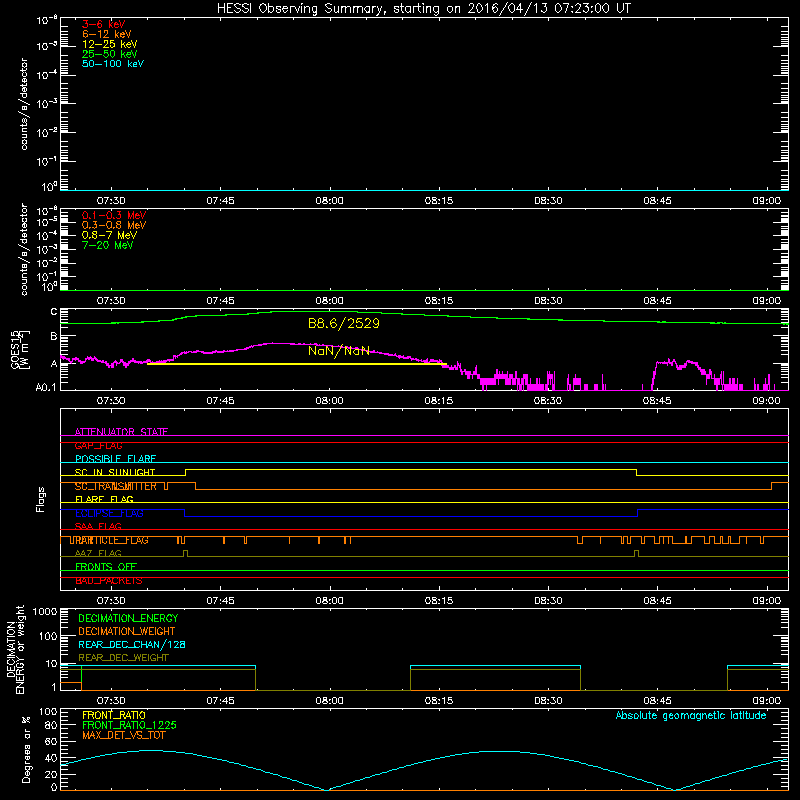The height and width of the screenshot is (800, 800).
Task: Click the 0.3-0.8 MeV legend entry
Action: 114,225
